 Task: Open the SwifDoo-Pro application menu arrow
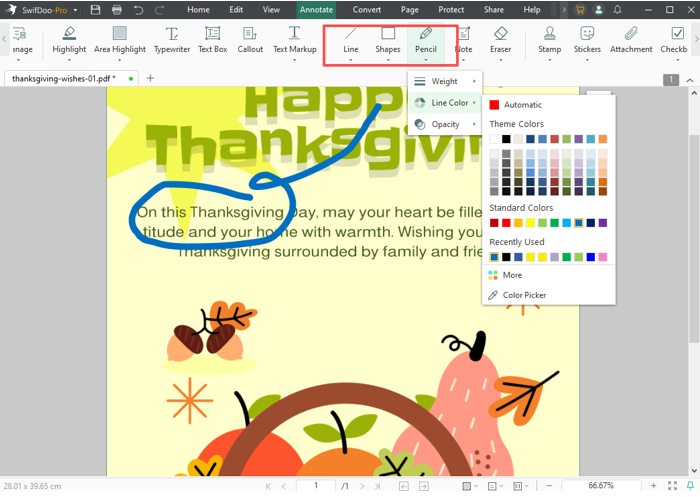tap(75, 10)
